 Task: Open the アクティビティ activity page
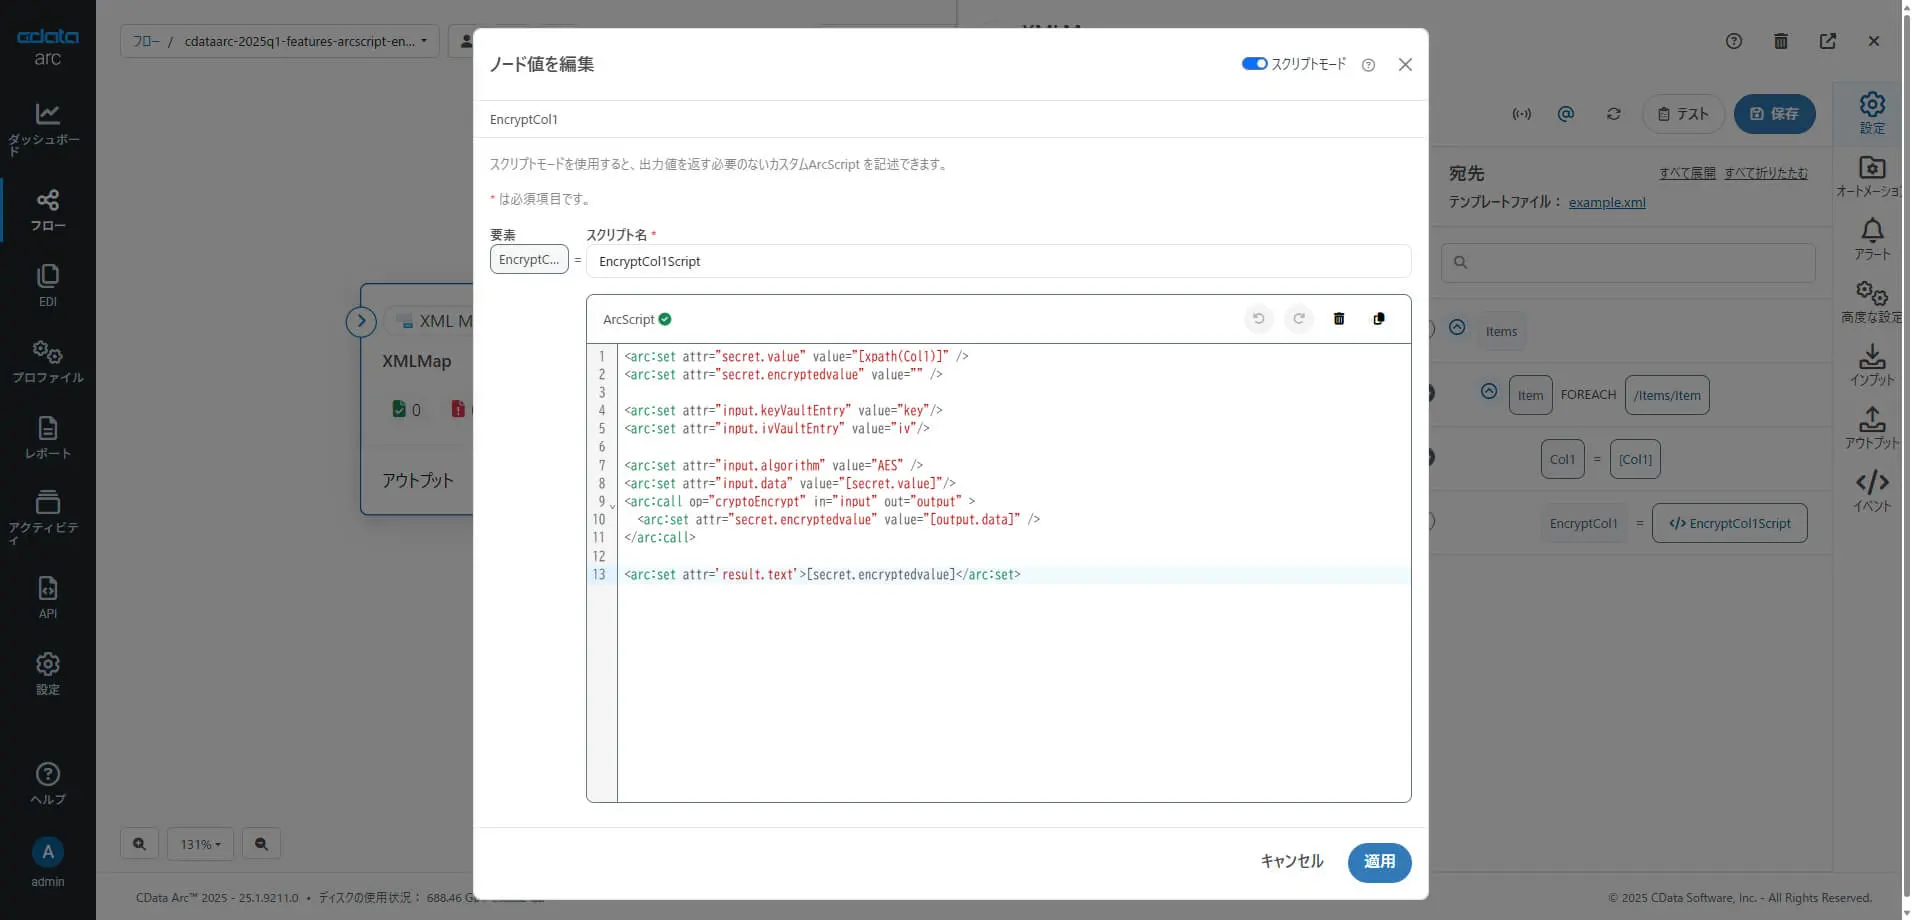[x=47, y=516]
